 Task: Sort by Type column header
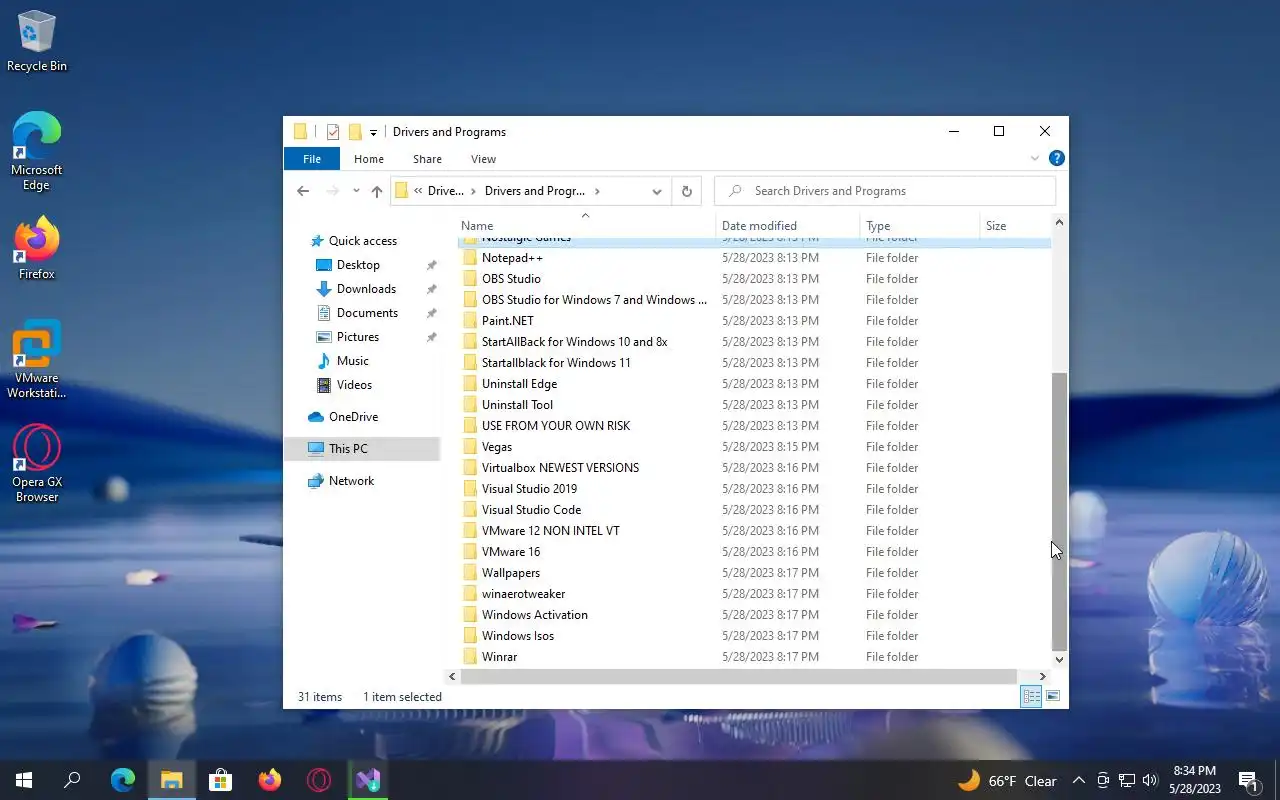[920, 226]
